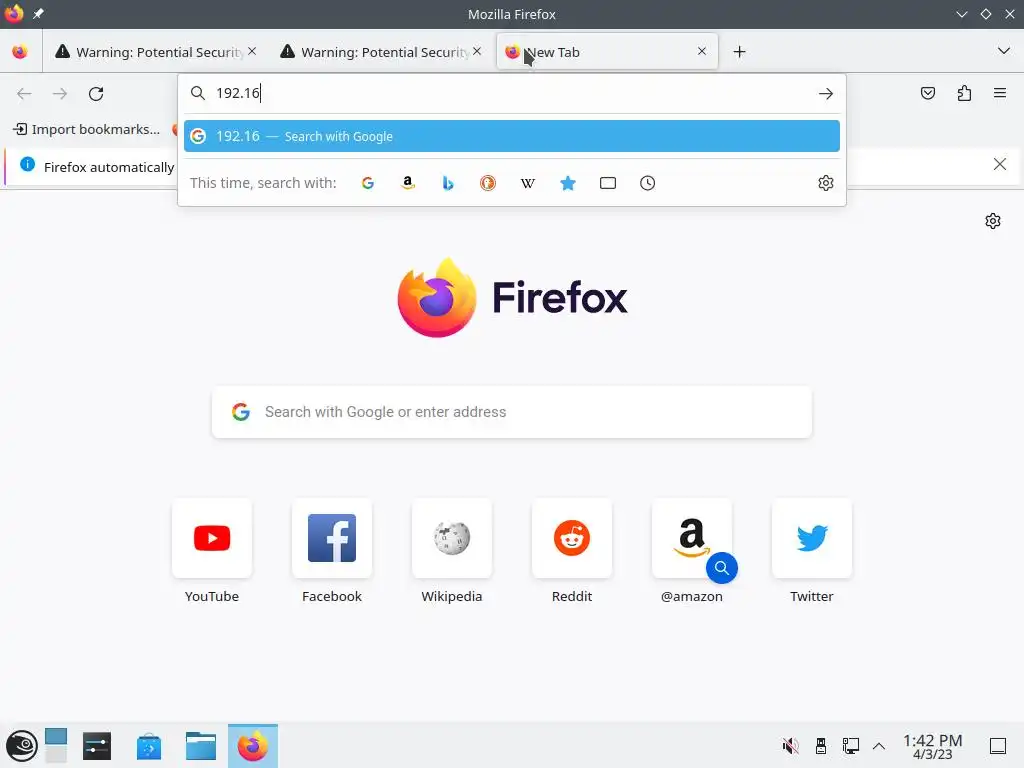This screenshot has height=768, width=1024.
Task: Dismiss the Firefox automatically notification bar
Action: click(1000, 164)
